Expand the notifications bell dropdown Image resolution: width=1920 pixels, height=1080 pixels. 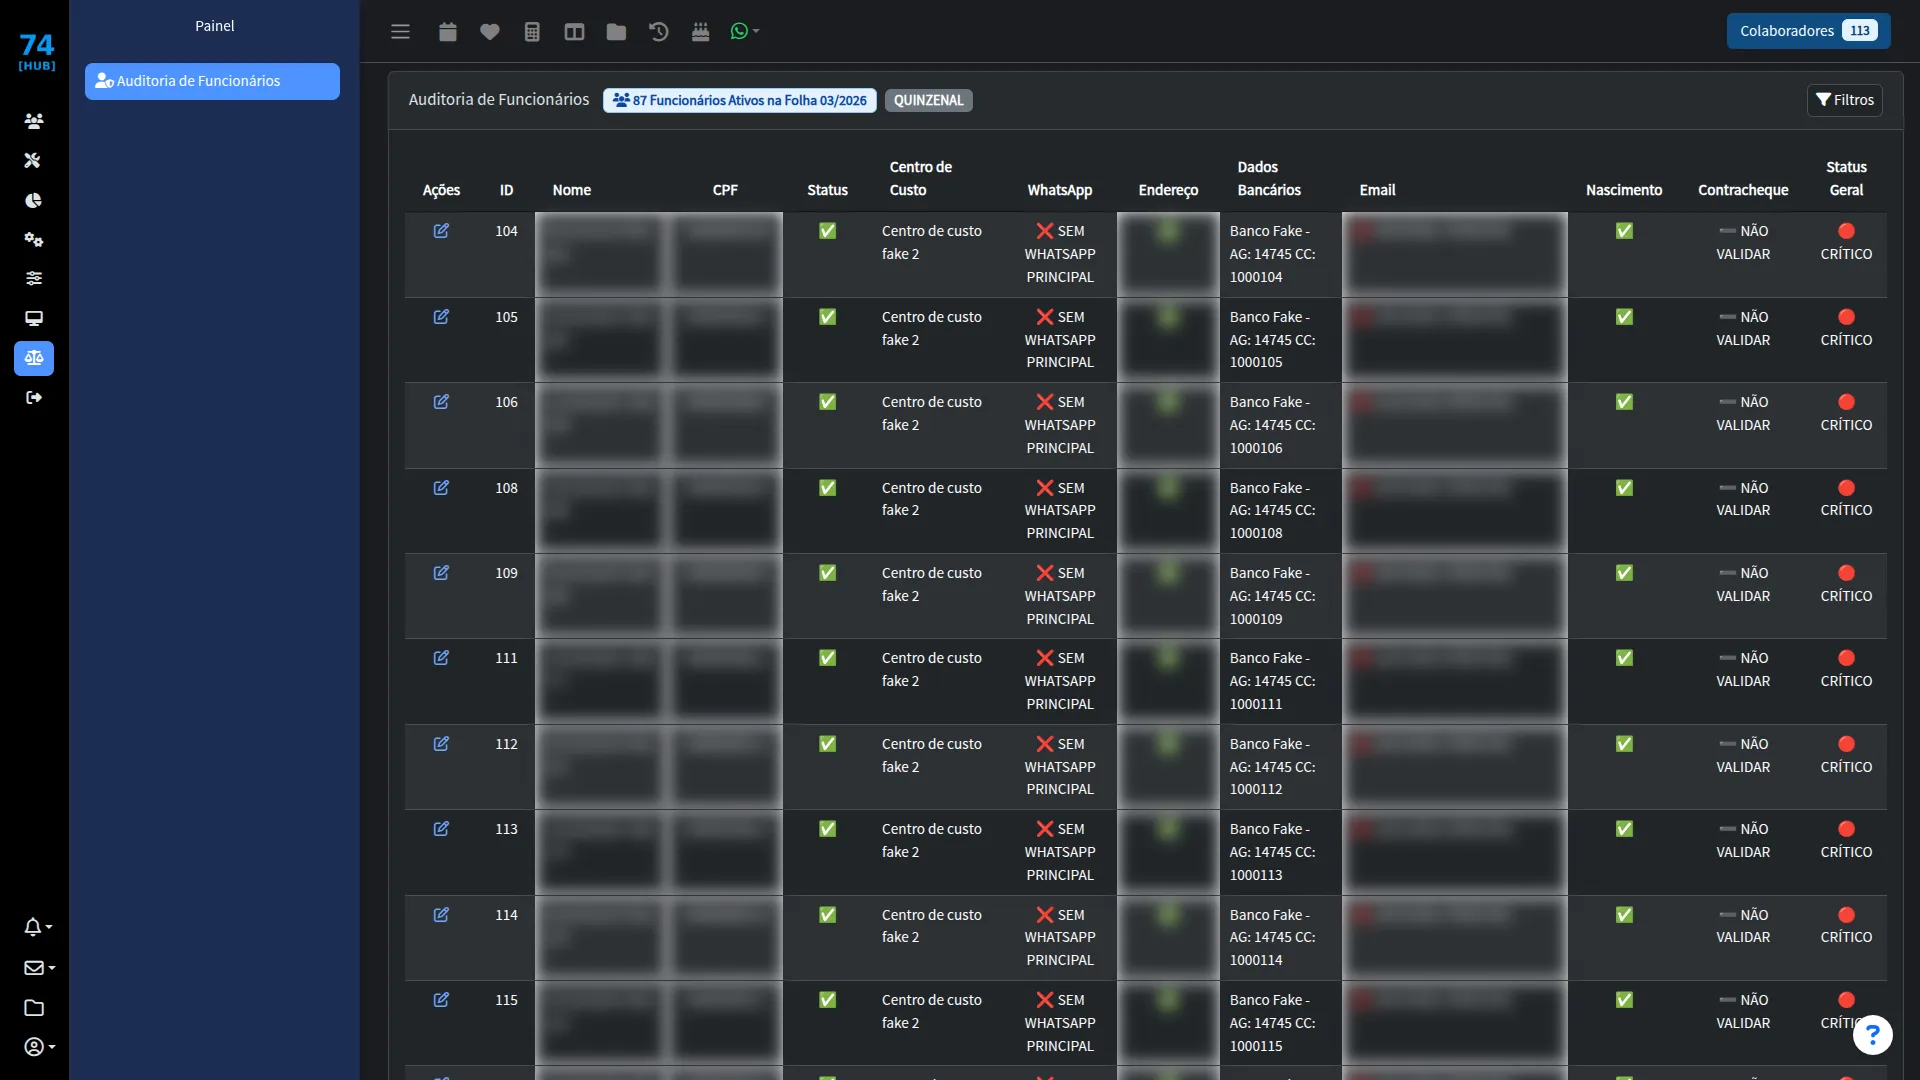[38, 927]
